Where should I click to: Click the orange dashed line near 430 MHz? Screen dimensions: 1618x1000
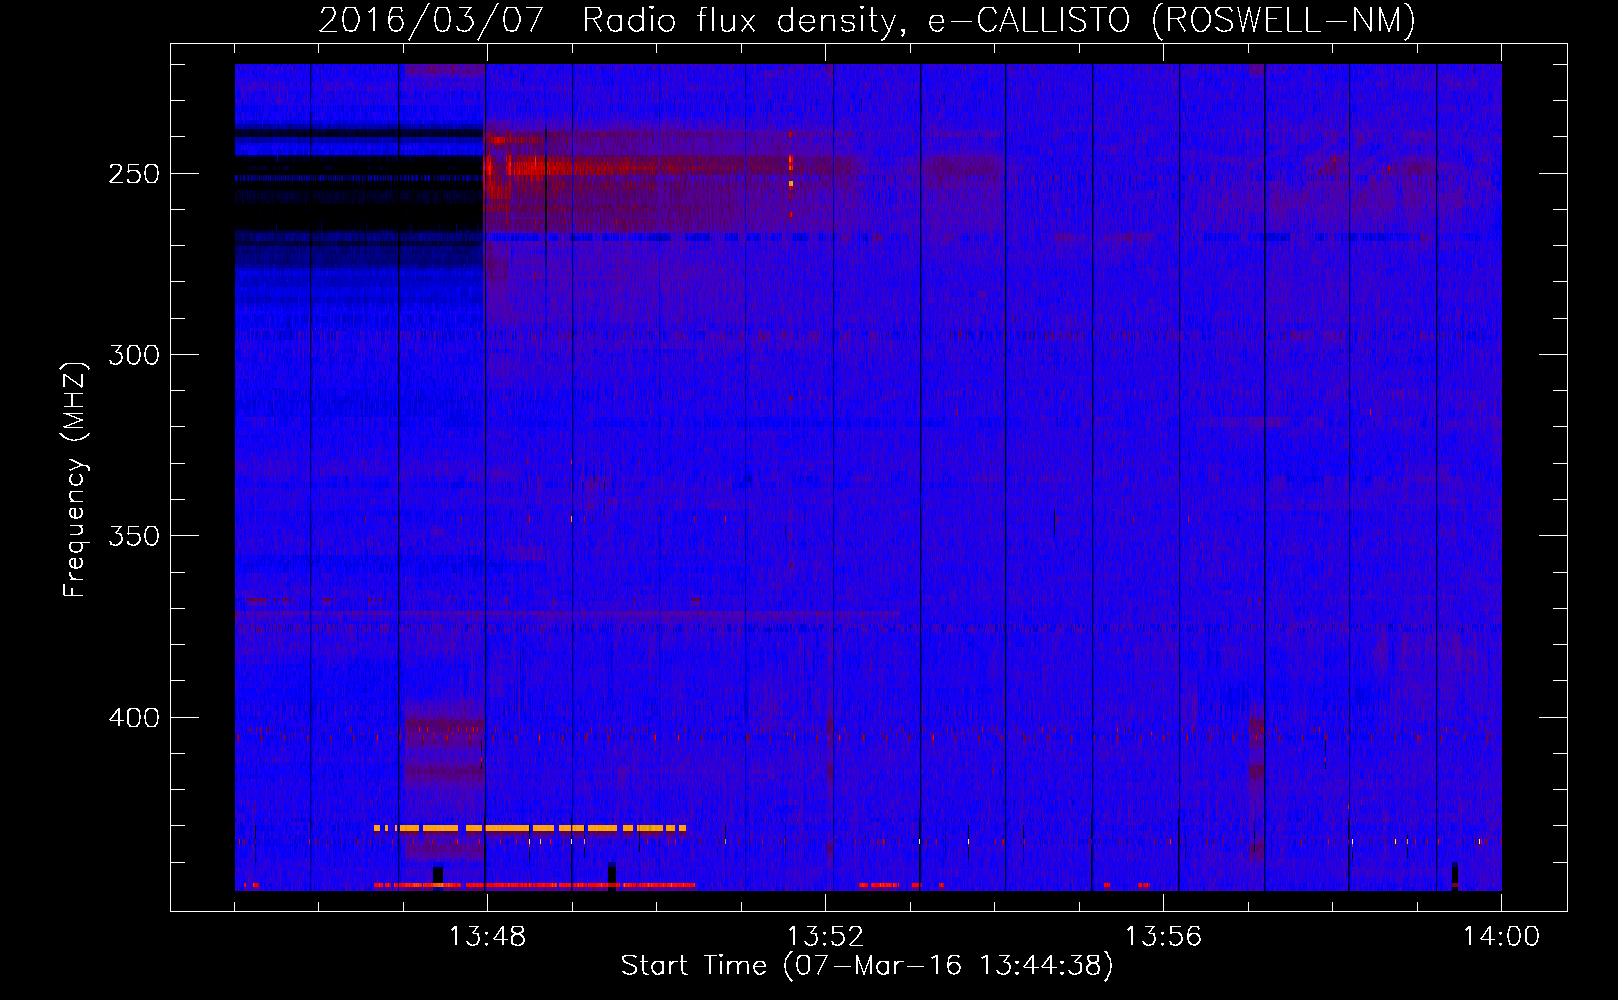pyautogui.click(x=530, y=828)
